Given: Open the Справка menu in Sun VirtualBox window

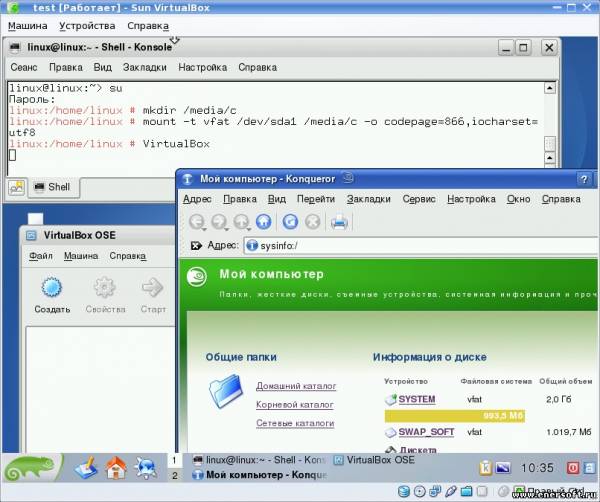Looking at the screenshot, I should coord(148,26).
